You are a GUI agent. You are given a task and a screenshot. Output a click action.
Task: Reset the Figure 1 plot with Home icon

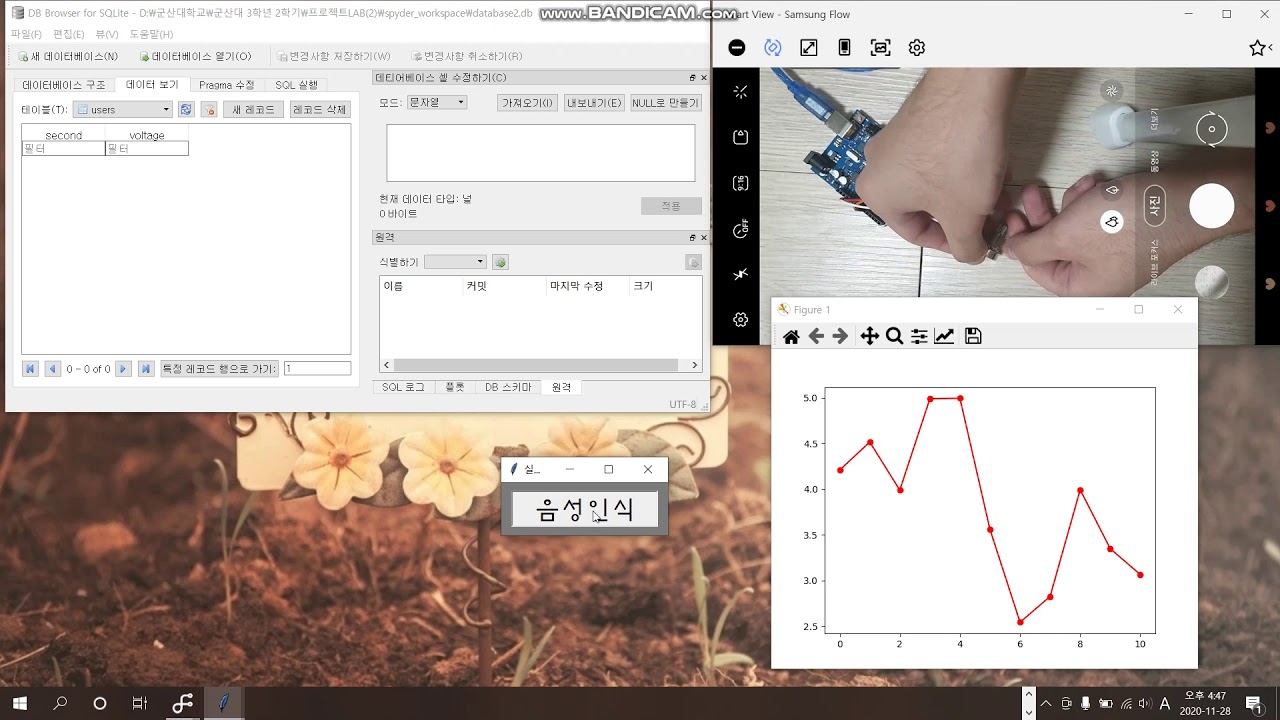tap(791, 337)
